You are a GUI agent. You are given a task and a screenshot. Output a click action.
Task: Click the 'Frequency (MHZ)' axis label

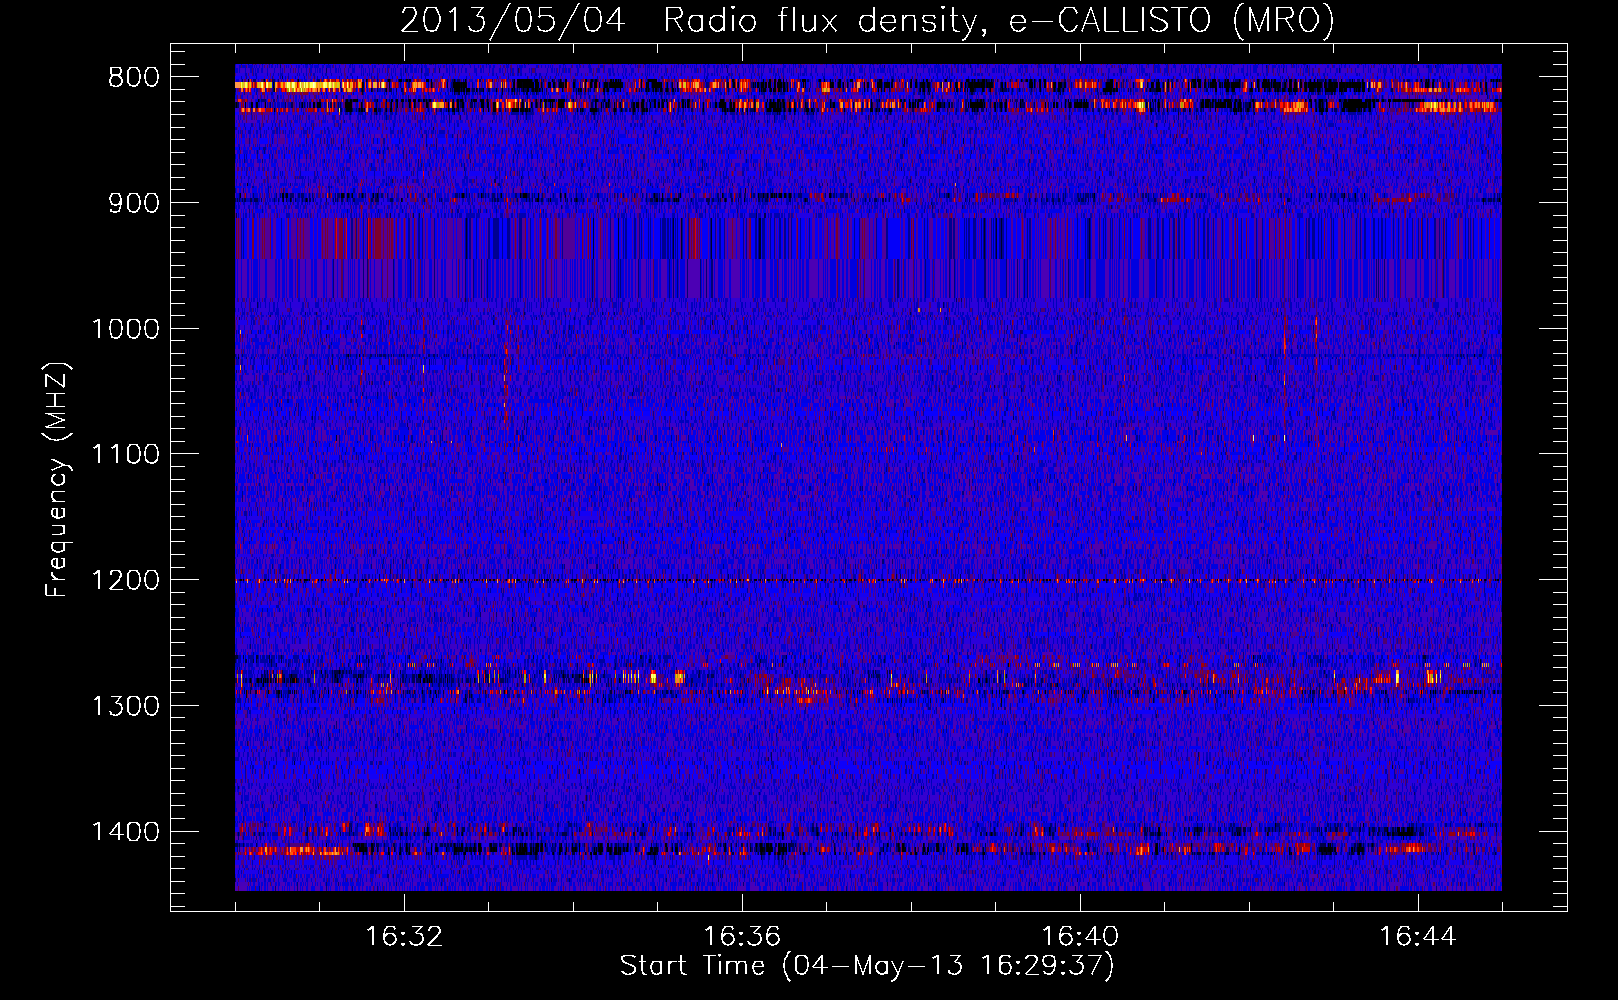tap(57, 480)
